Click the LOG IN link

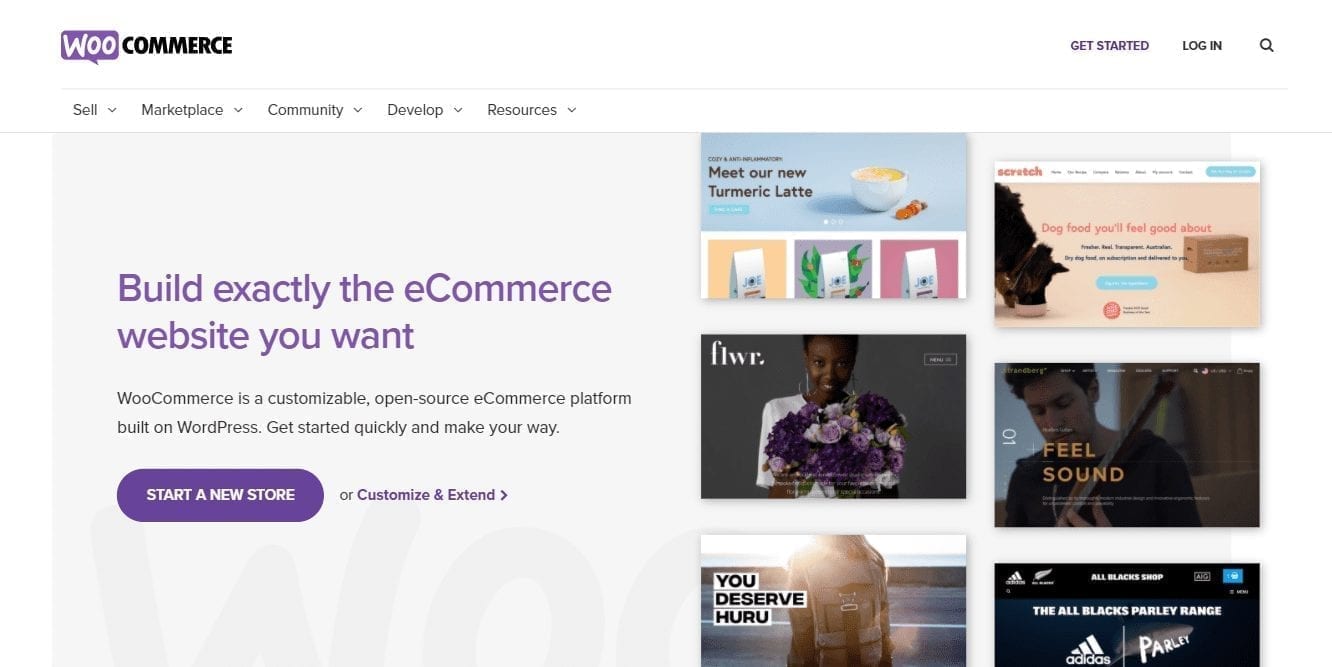(1201, 45)
